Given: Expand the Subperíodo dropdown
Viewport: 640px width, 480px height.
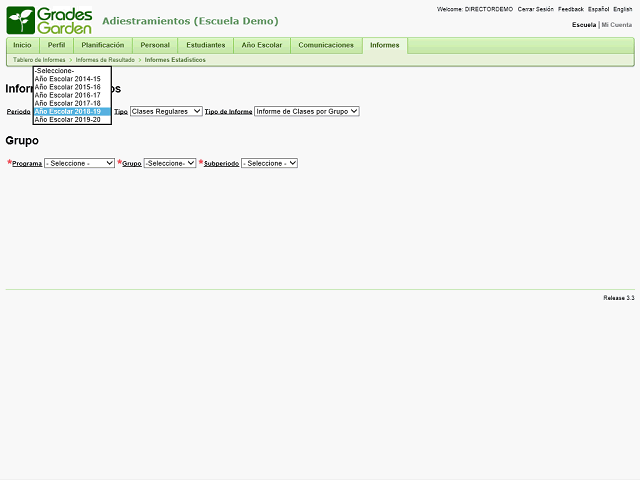Looking at the screenshot, I should pos(269,163).
